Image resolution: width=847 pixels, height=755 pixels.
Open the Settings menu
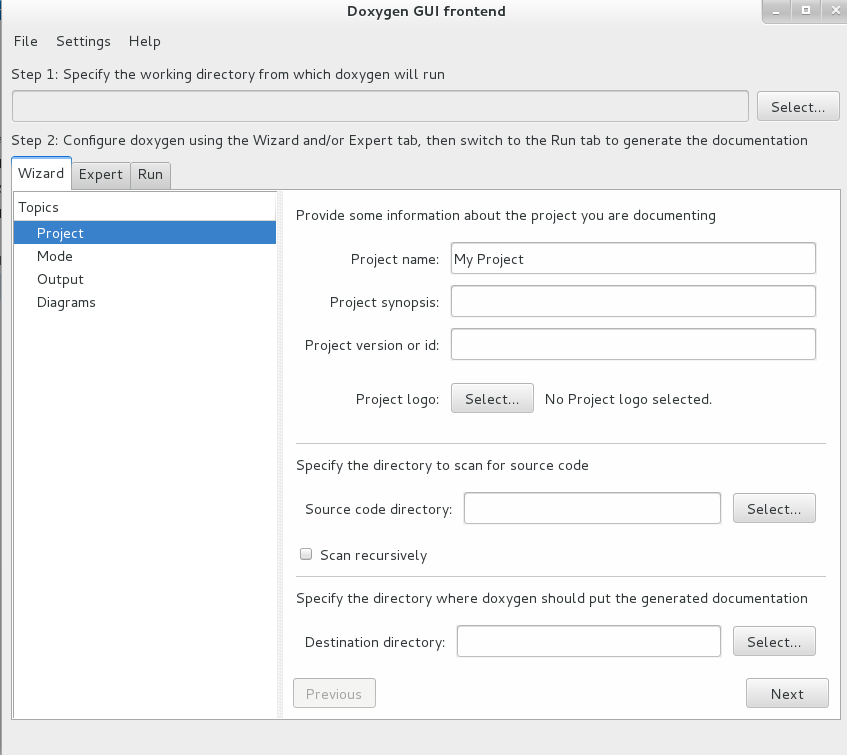coord(83,42)
